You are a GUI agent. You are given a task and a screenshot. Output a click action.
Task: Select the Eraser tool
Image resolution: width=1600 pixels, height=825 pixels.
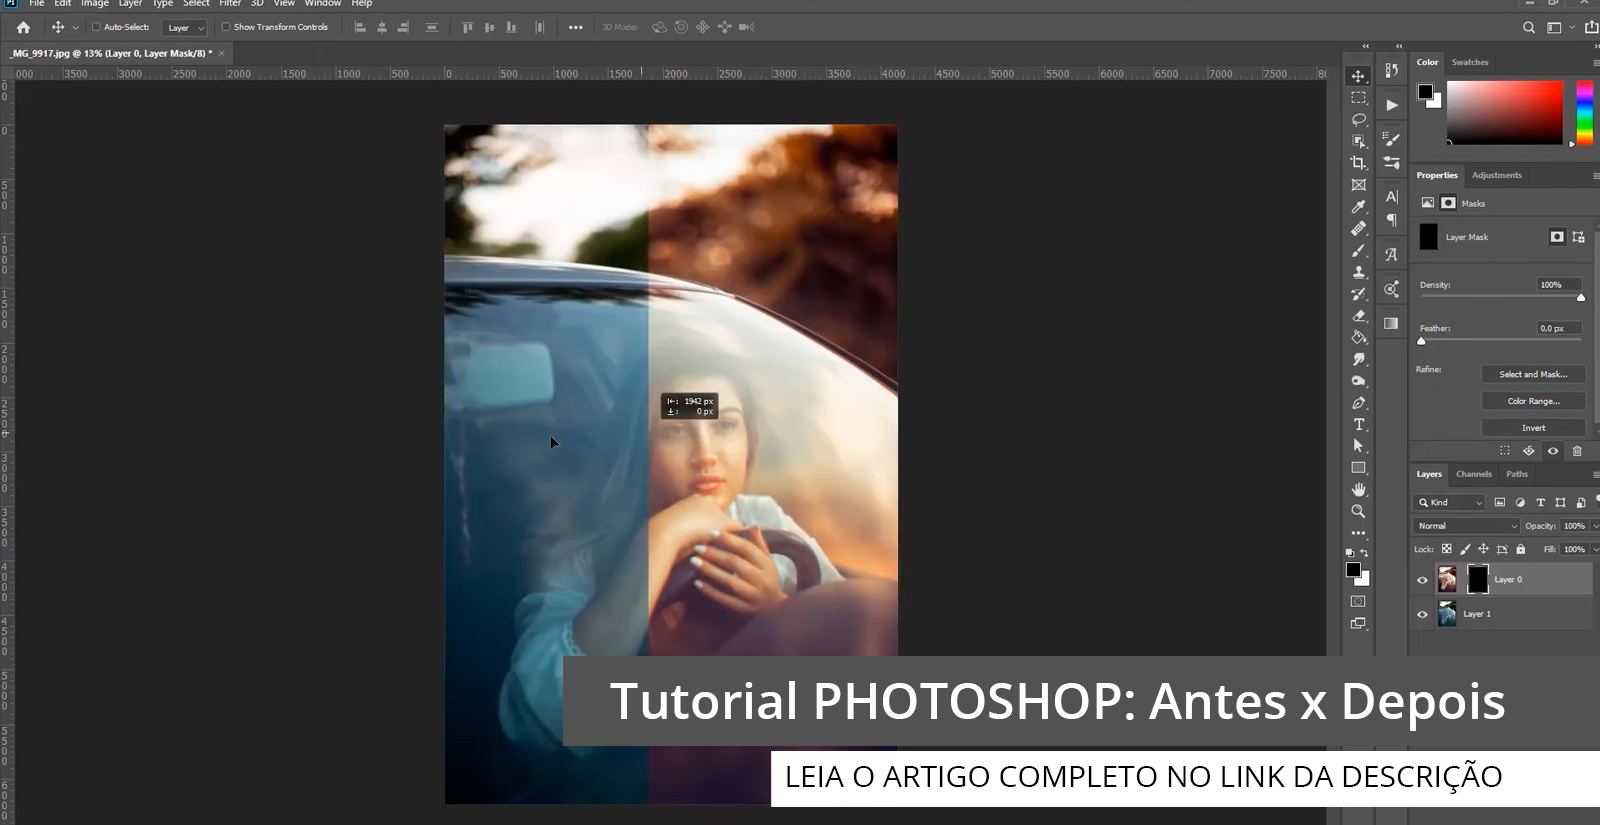(1358, 316)
